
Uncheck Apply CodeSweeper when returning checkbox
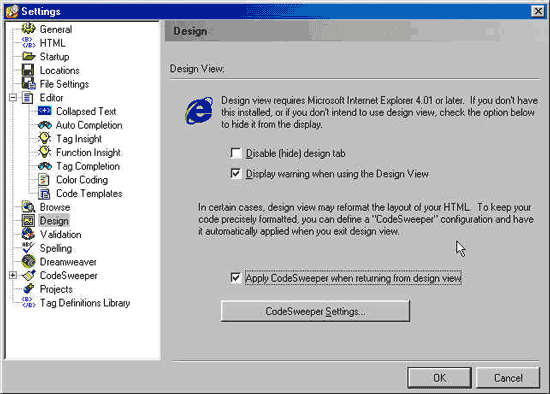pyautogui.click(x=235, y=278)
